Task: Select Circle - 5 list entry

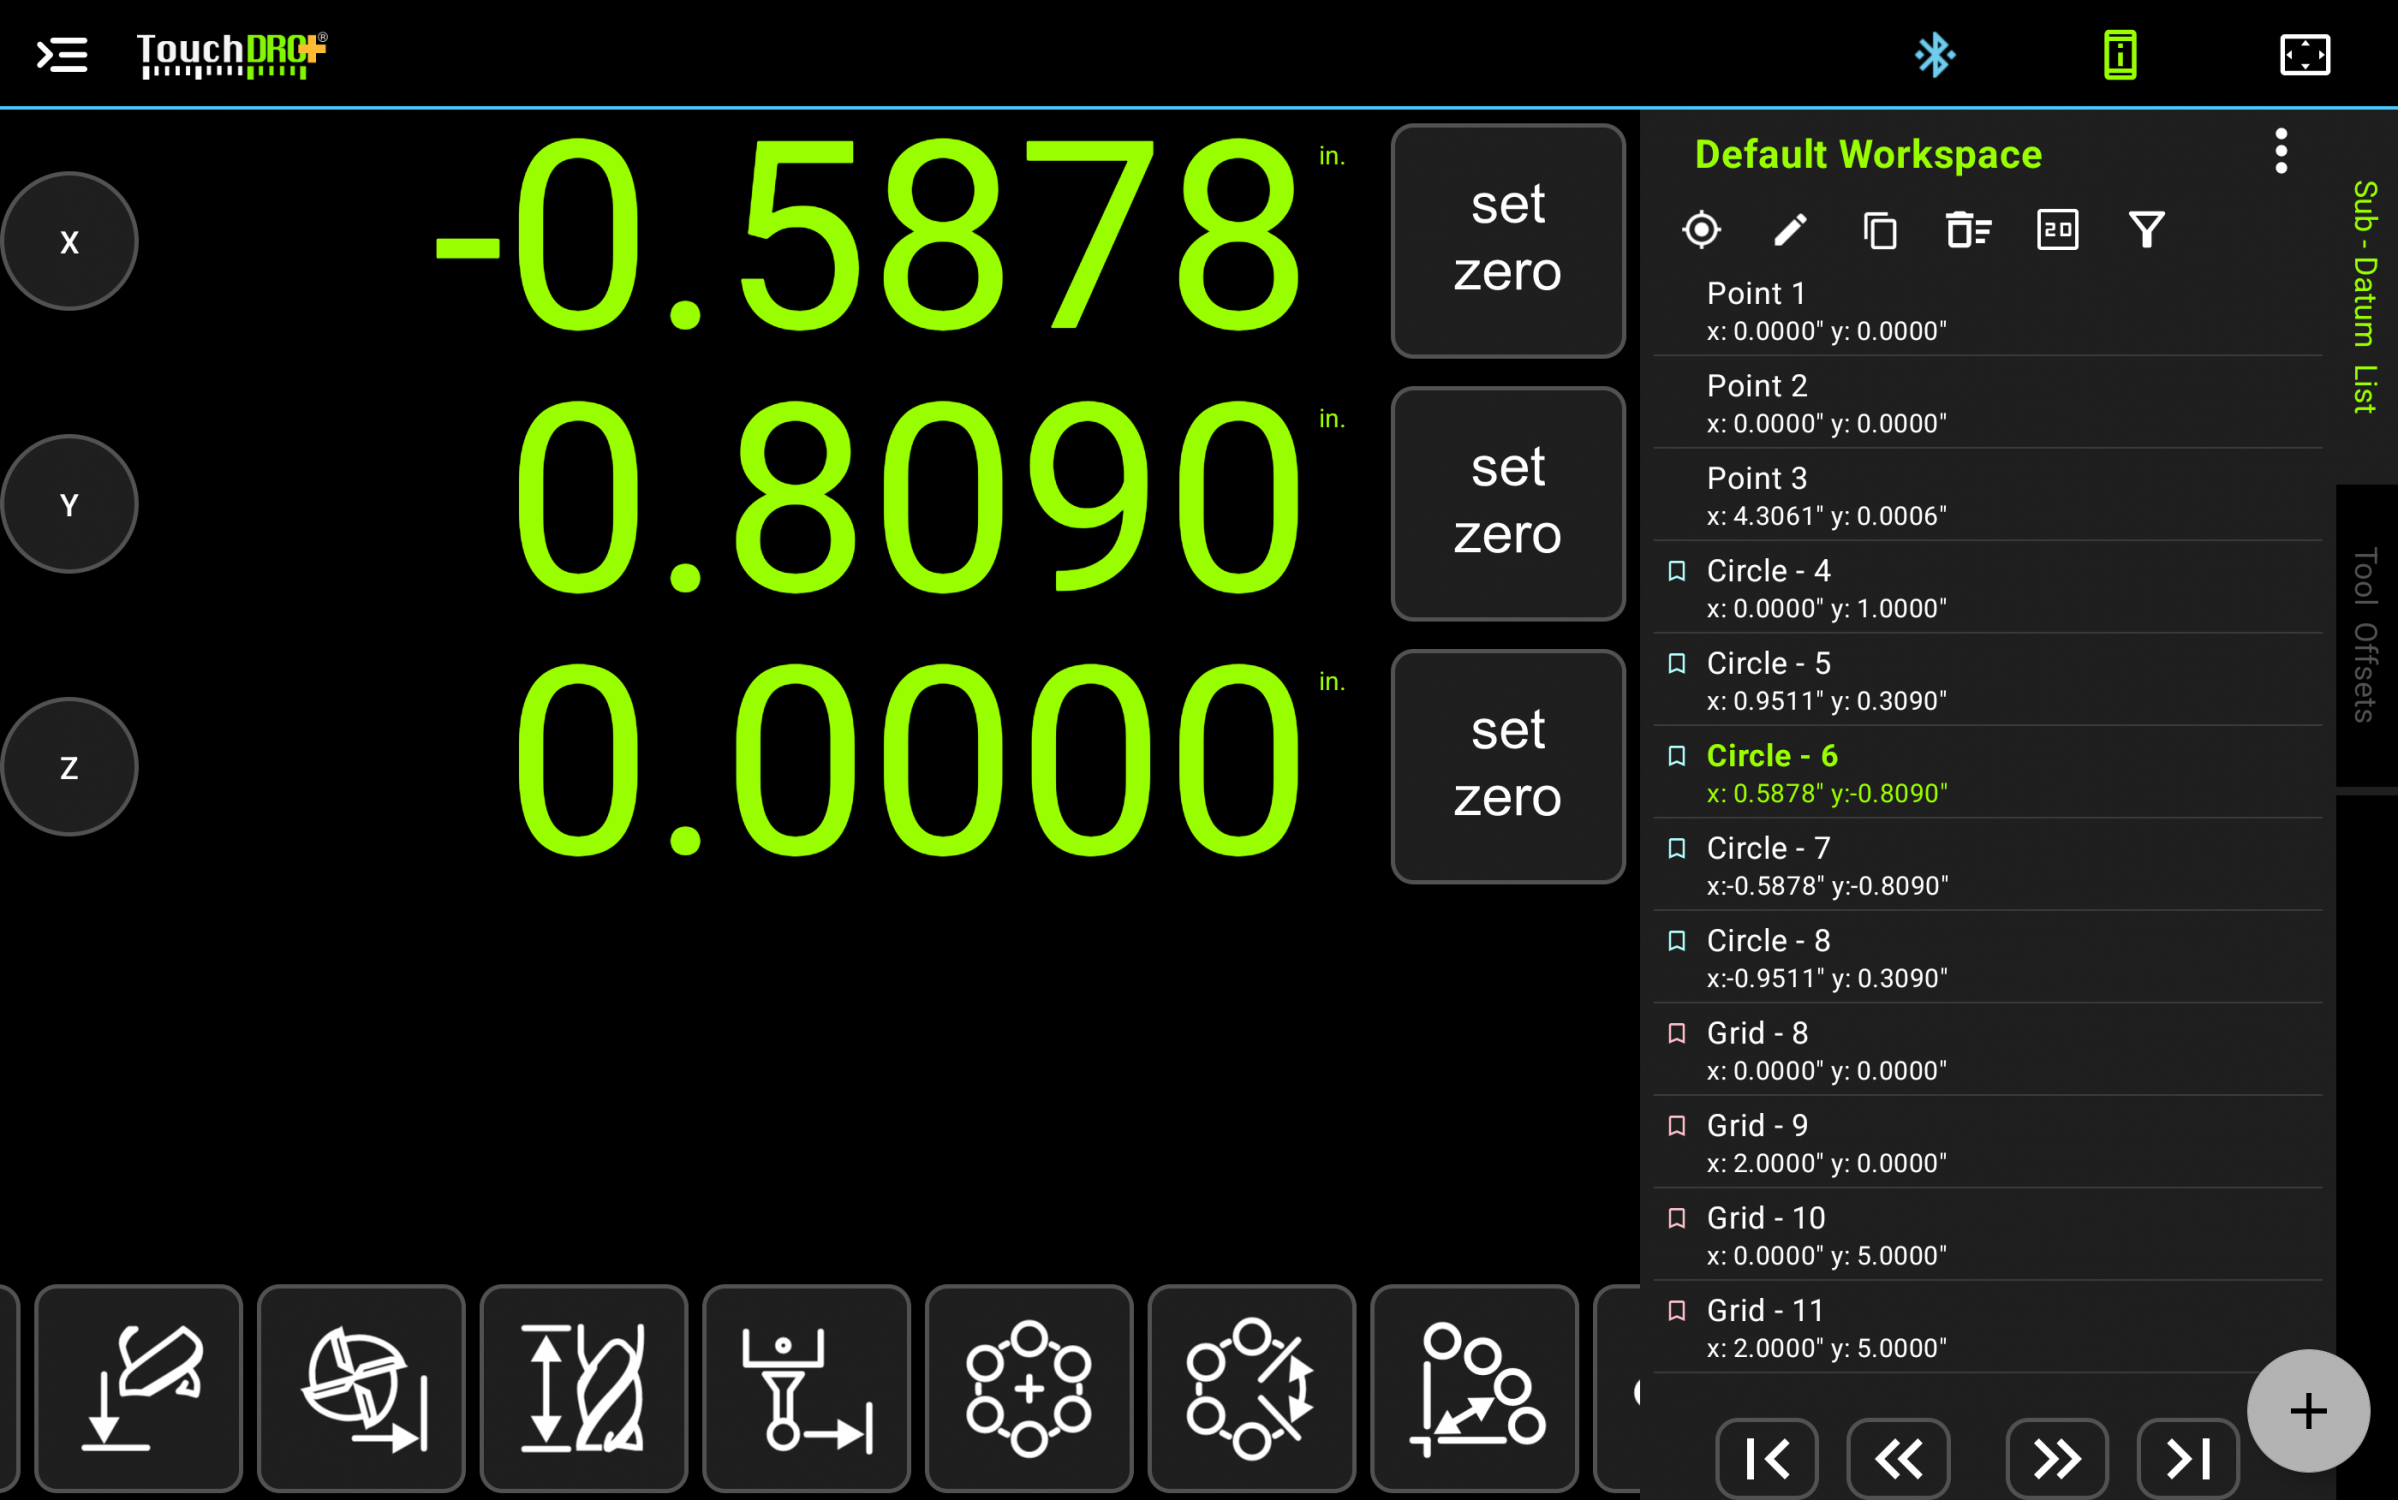Action: coord(1988,681)
